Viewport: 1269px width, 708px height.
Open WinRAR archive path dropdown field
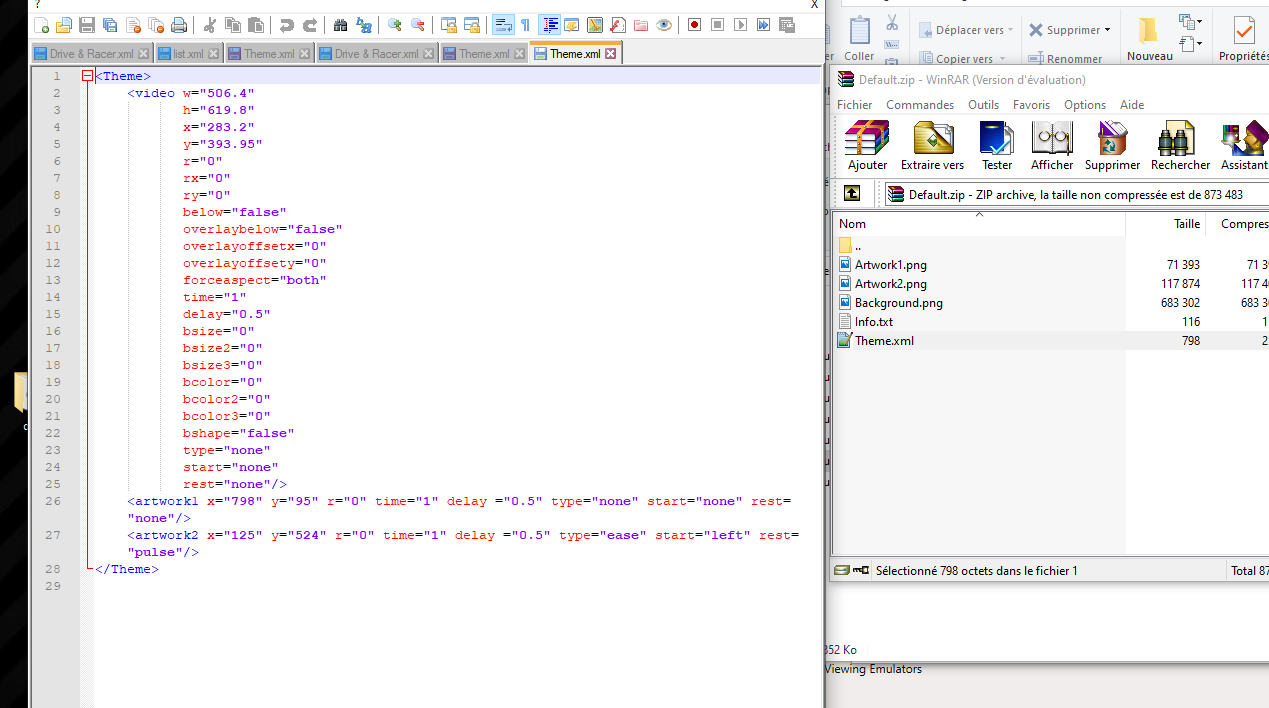point(1076,194)
